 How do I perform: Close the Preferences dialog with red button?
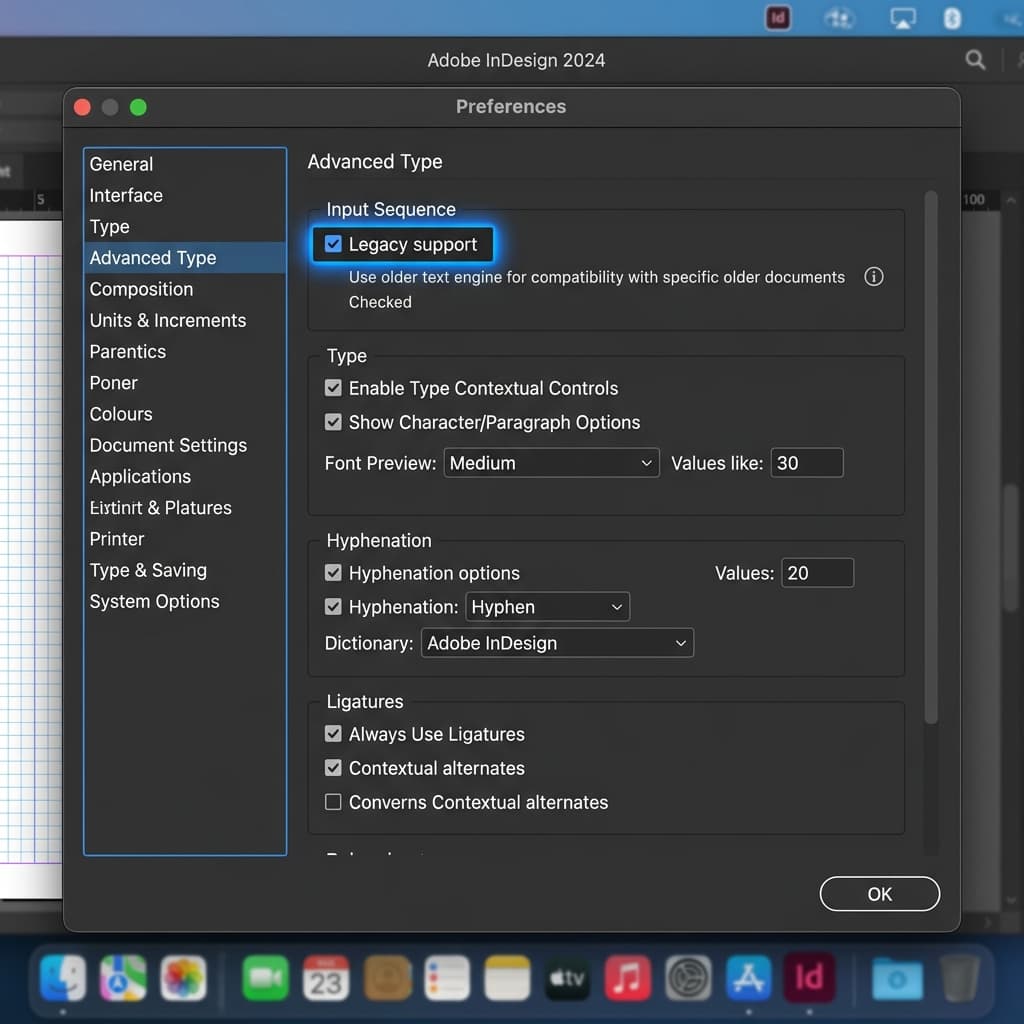(x=82, y=107)
